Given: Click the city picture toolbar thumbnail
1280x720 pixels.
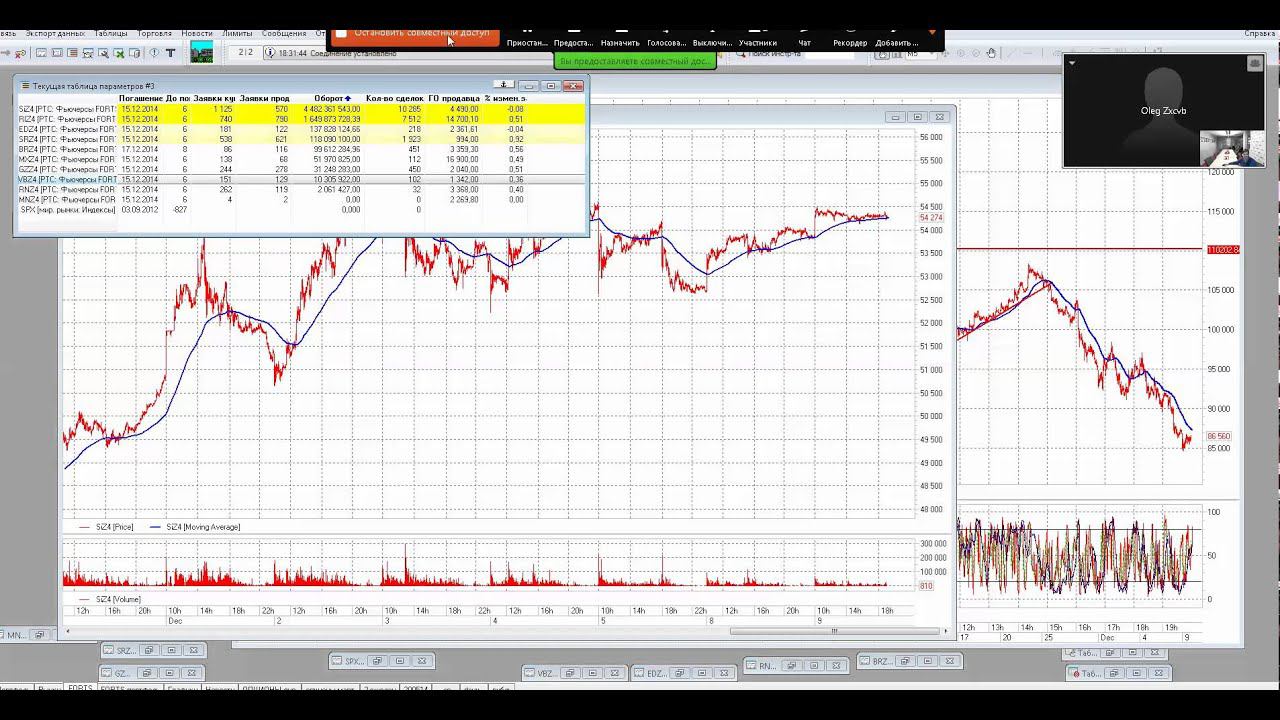Looking at the screenshot, I should (x=202, y=52).
